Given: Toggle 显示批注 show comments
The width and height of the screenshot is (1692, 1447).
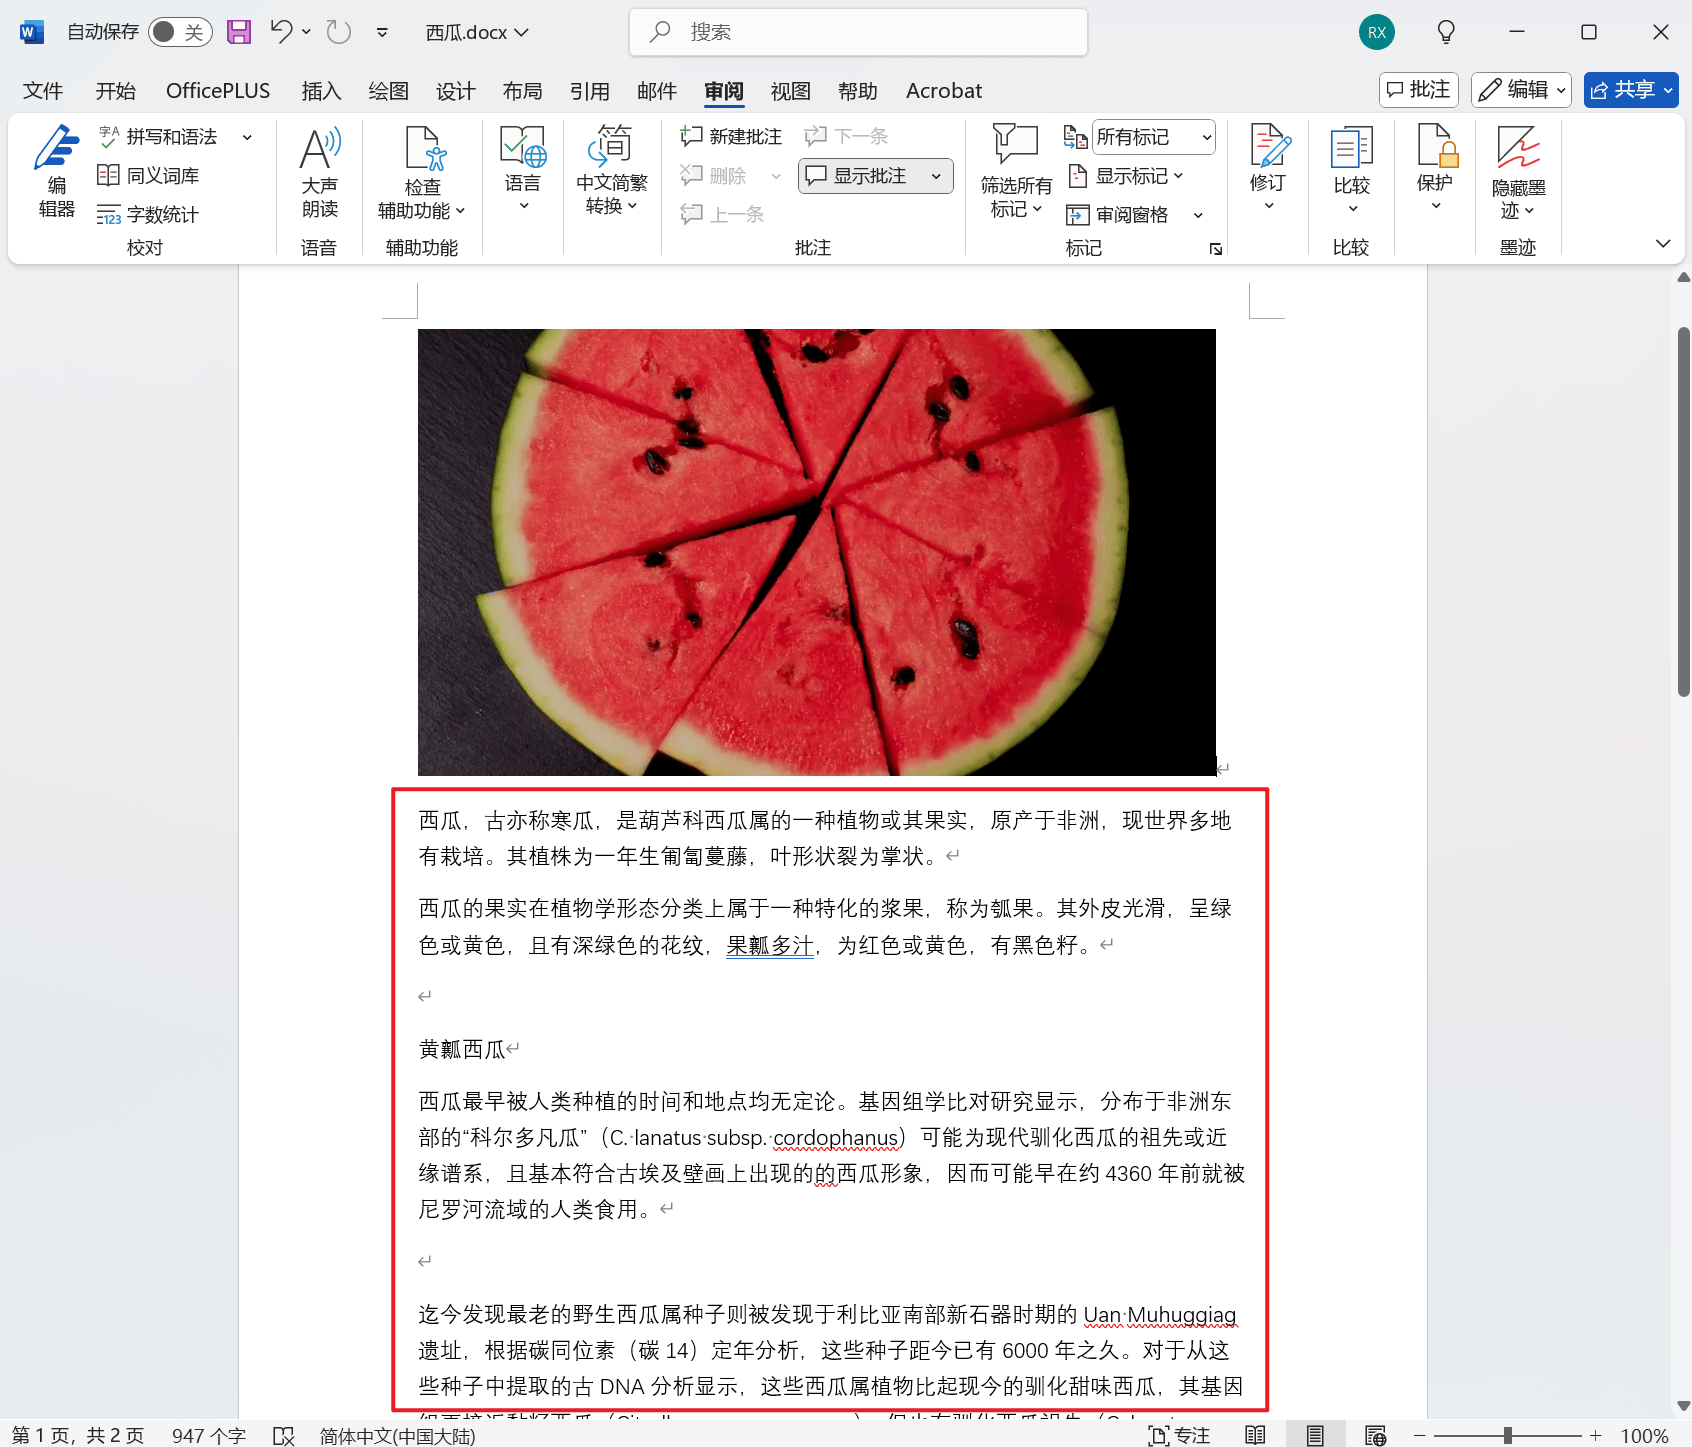Looking at the screenshot, I should click(865, 175).
